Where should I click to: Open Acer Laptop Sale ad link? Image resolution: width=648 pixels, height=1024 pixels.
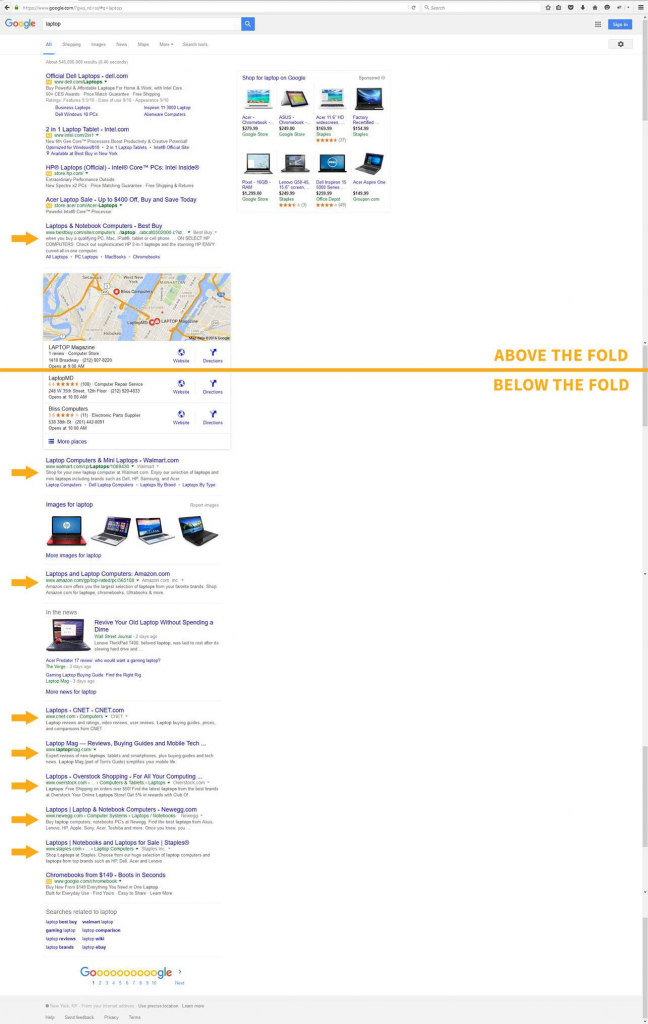click(x=121, y=200)
